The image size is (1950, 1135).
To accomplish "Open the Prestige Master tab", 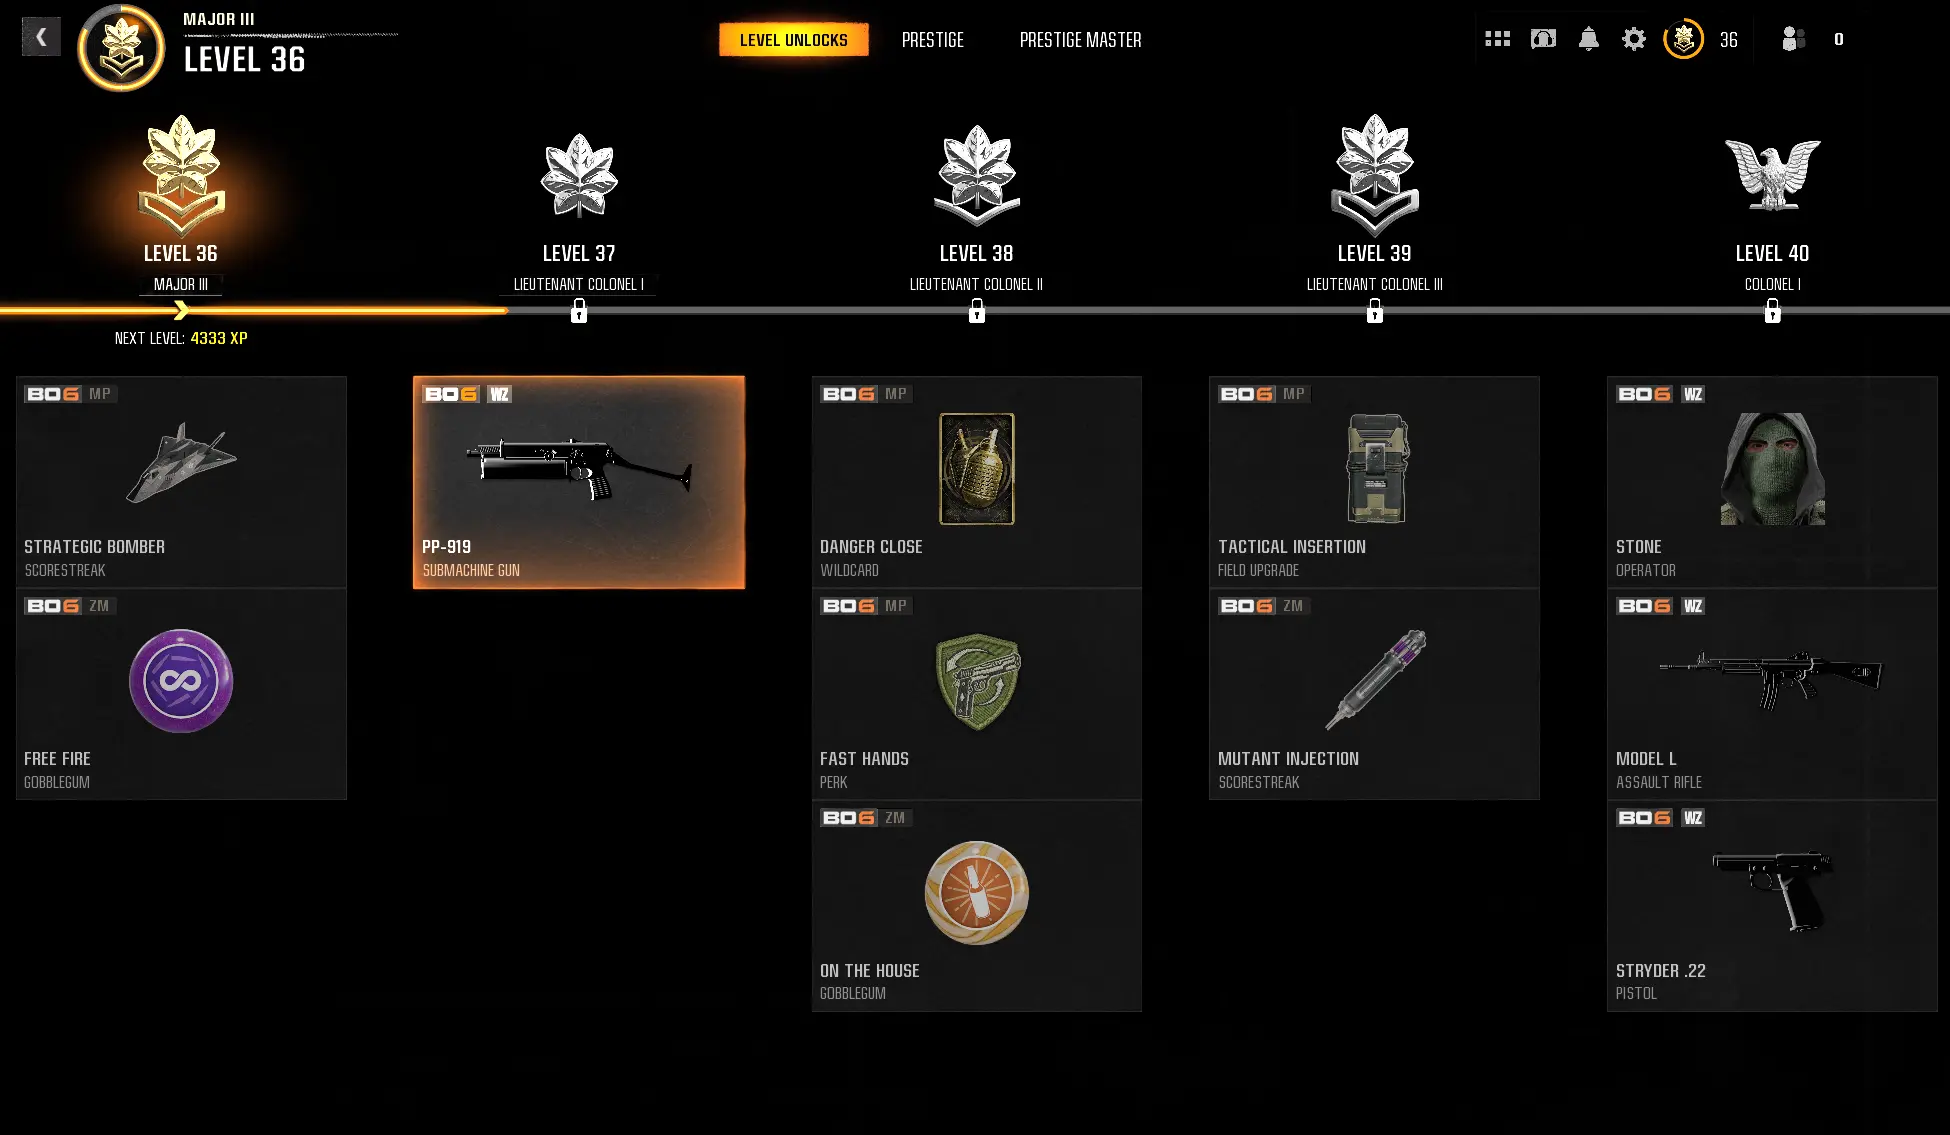I will (x=1080, y=40).
